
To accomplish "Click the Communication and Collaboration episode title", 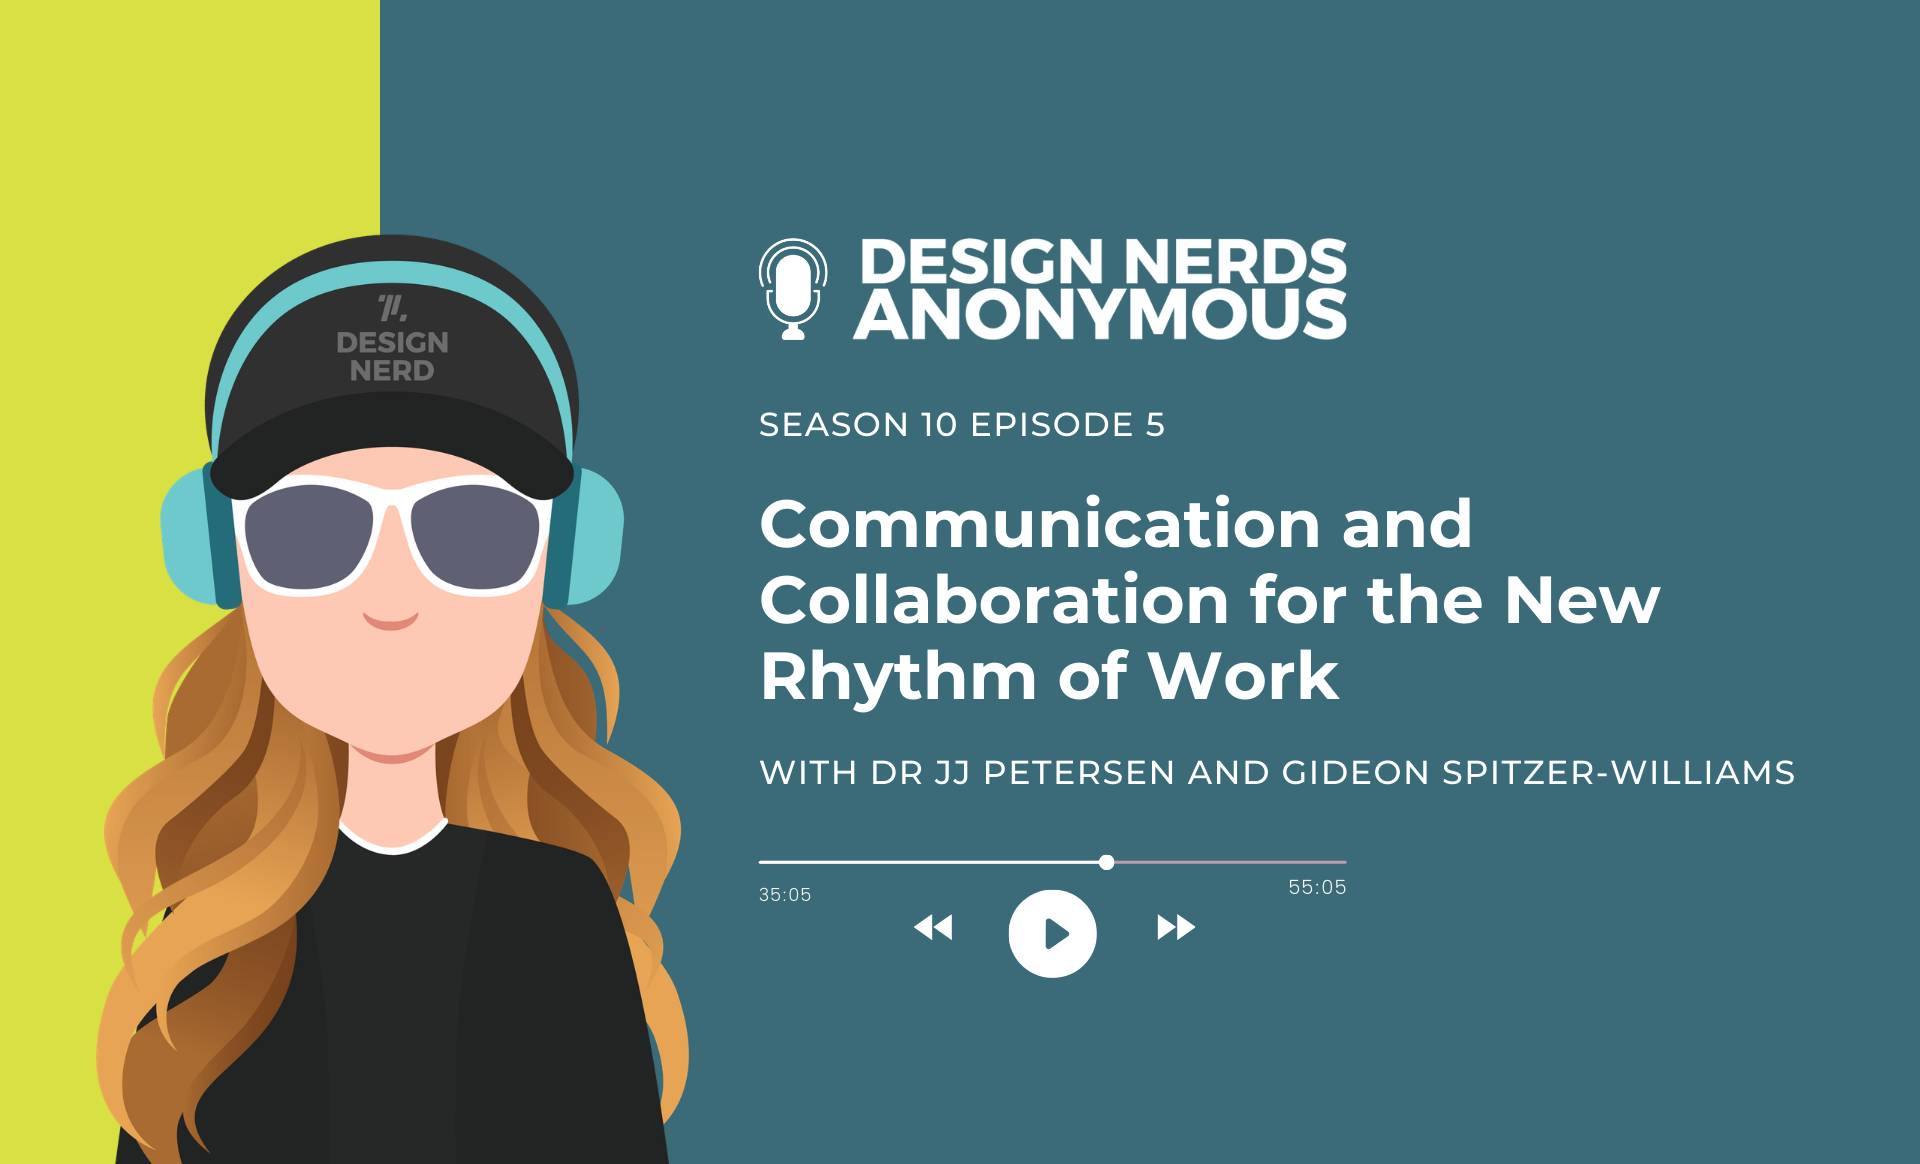I will pos(1208,600).
